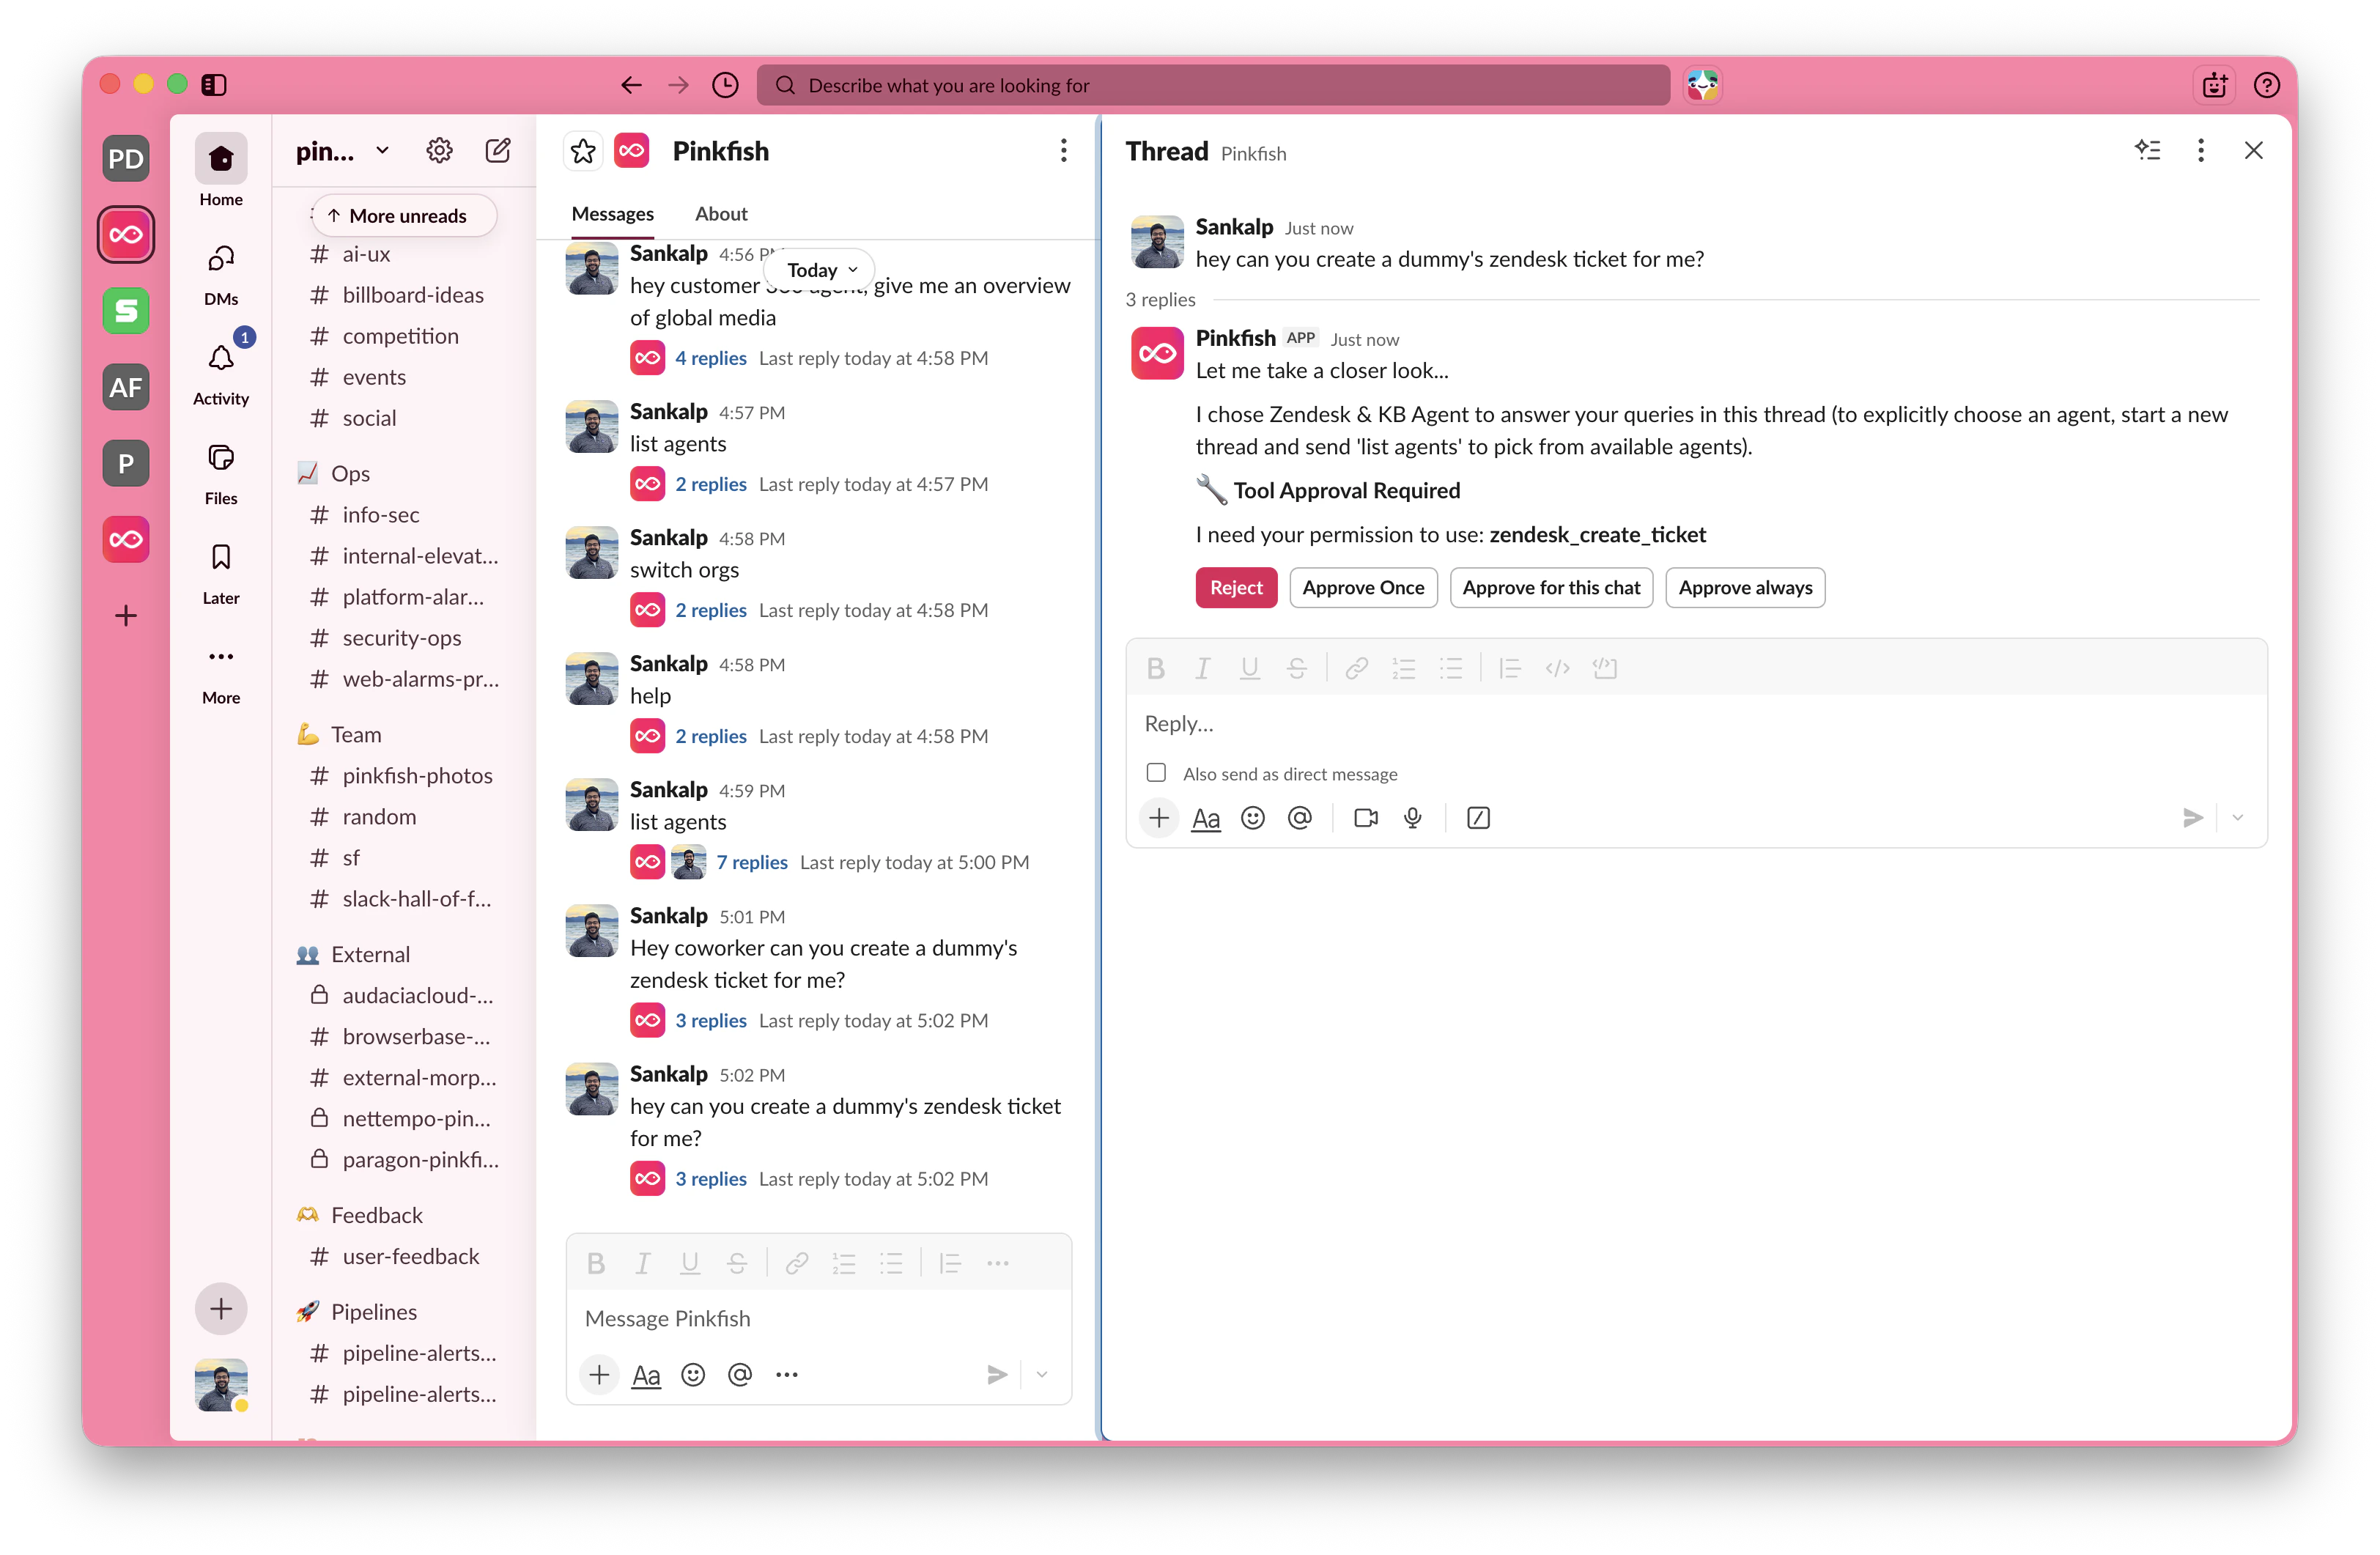Toggle bold formatting in the reply toolbar

pyautogui.click(x=1156, y=668)
